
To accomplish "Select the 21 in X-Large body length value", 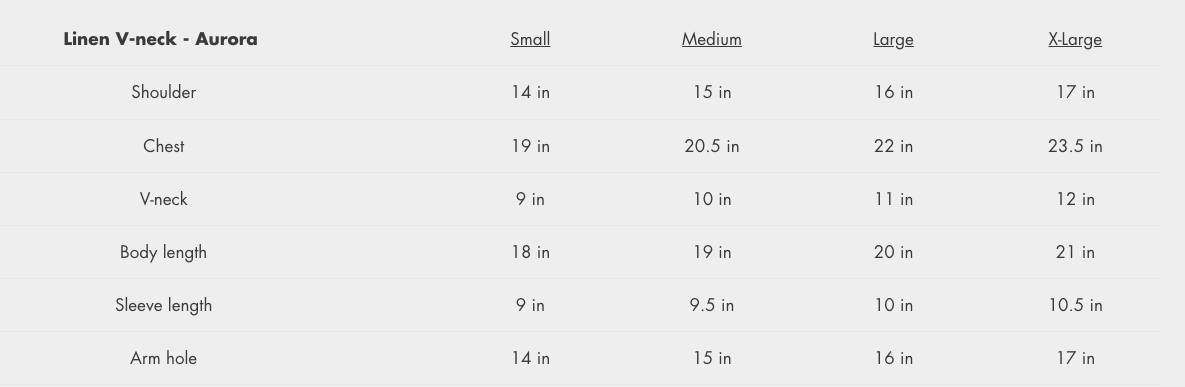I will tap(1075, 252).
